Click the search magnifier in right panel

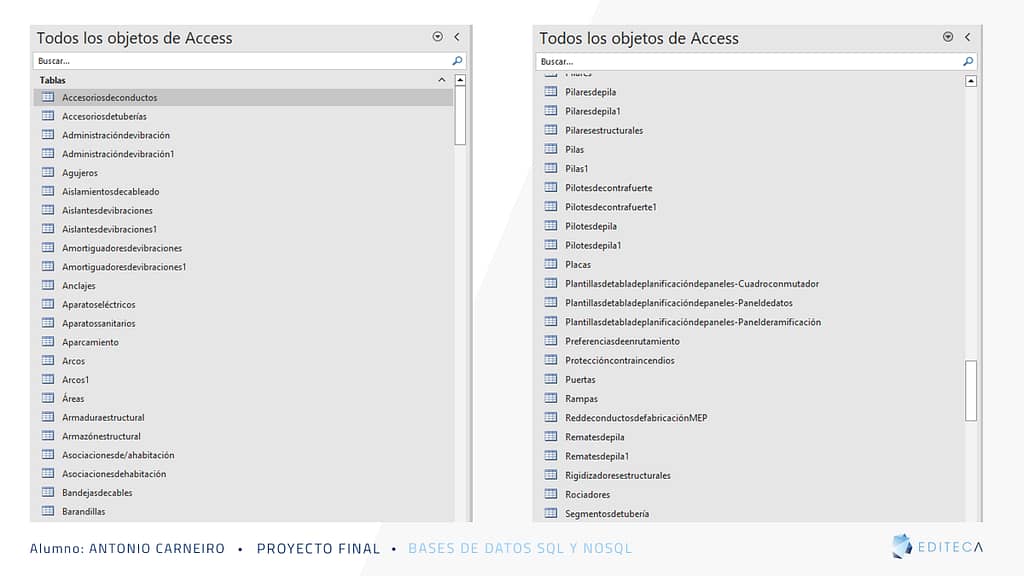pos(968,61)
